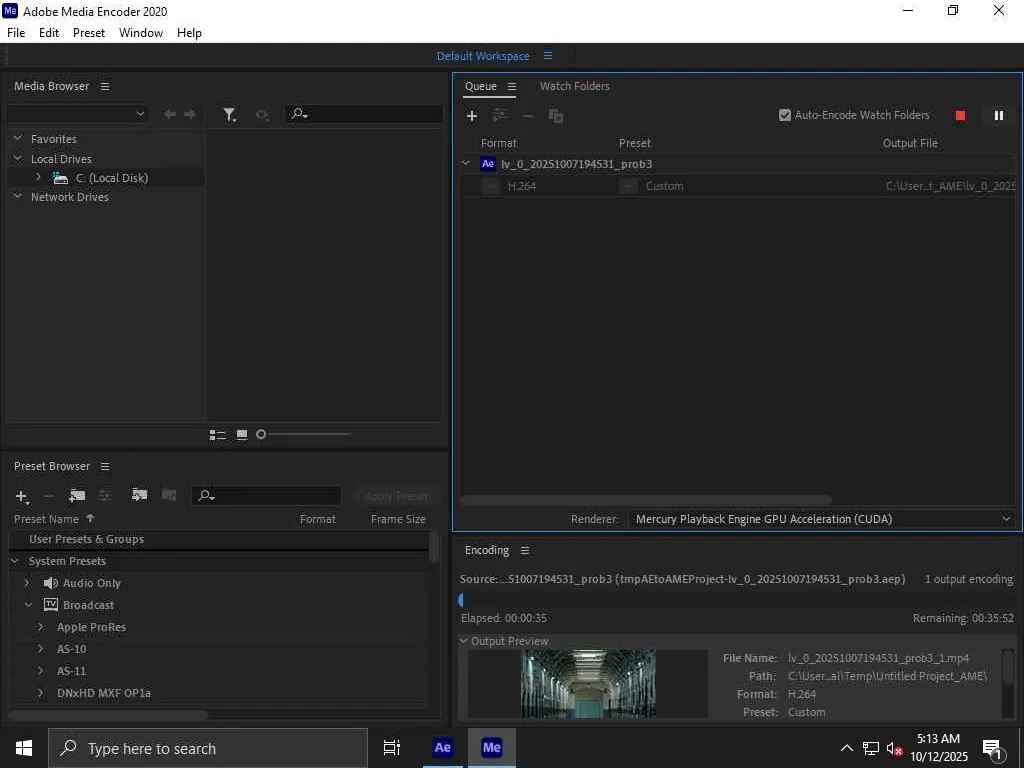Switch to the Queue tab
1024x768 pixels.
click(481, 86)
